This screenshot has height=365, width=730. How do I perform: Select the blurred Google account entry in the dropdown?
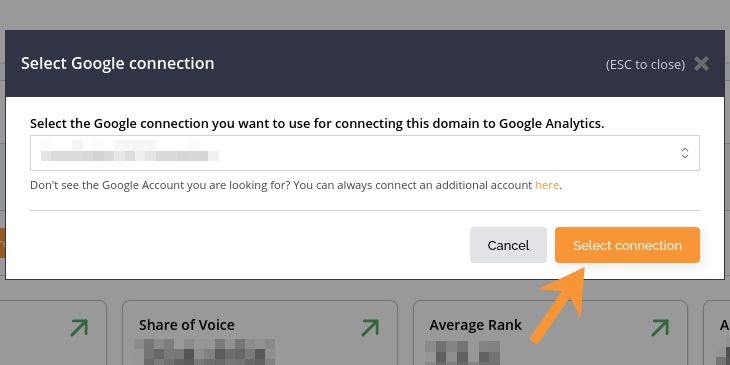(x=129, y=150)
